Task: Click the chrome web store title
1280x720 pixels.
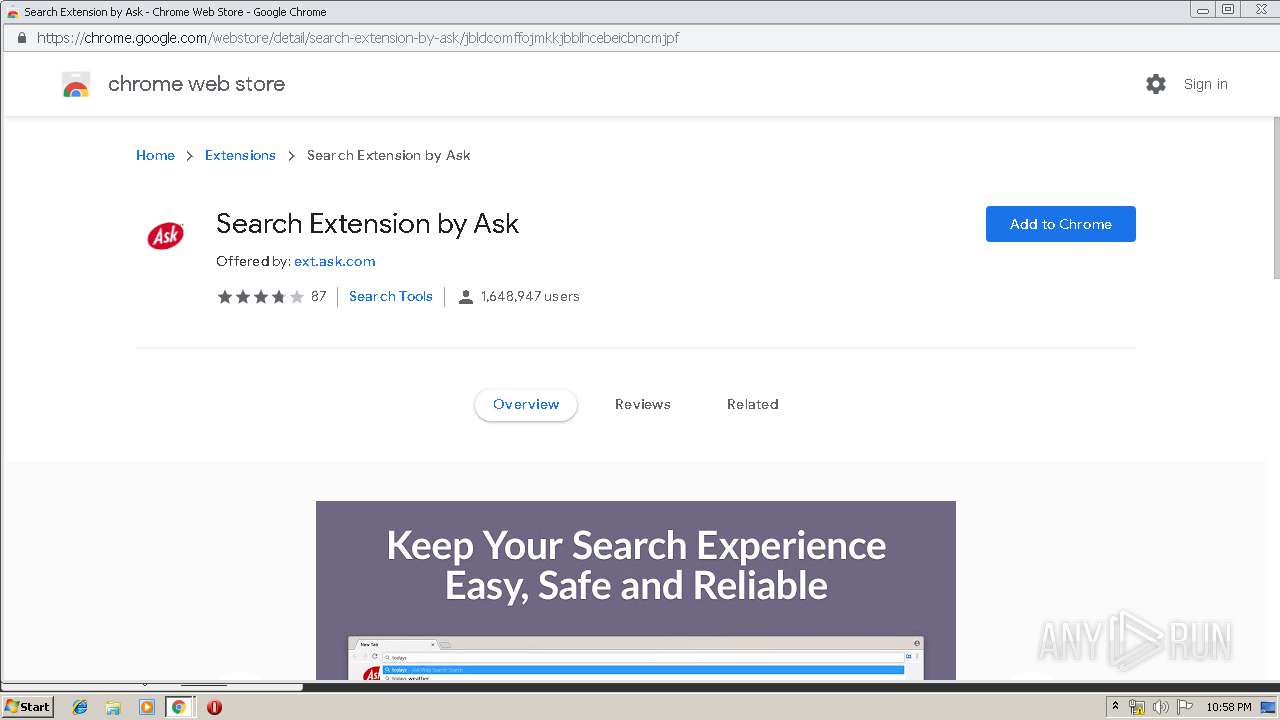Action: 196,84
